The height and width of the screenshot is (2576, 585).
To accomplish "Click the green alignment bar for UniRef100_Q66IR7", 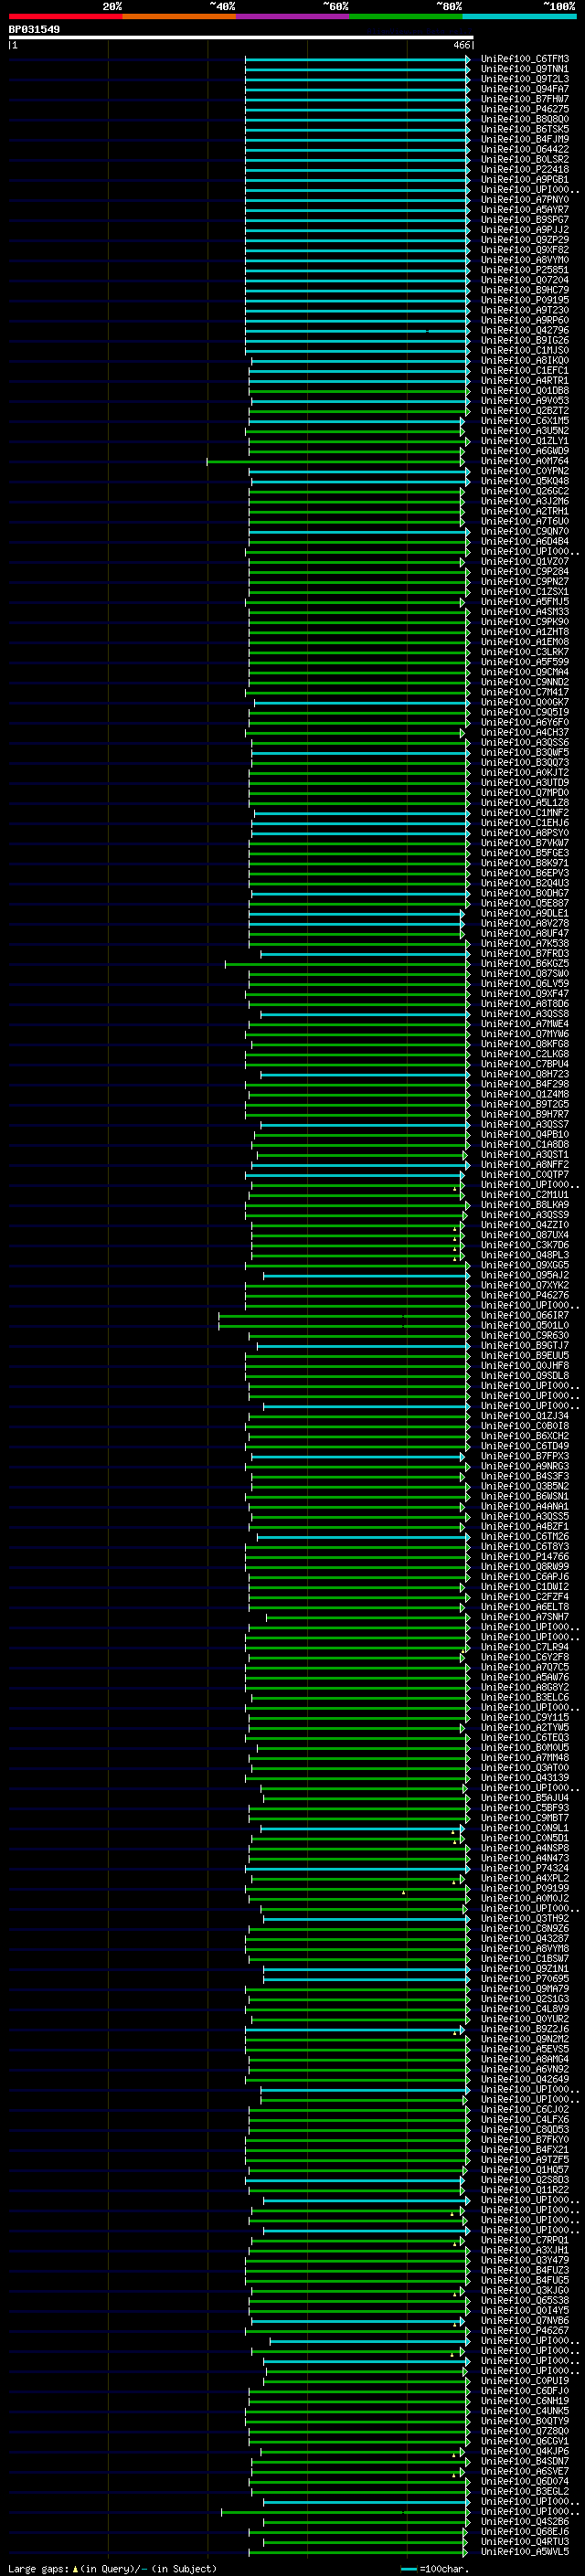I will (x=344, y=1315).
